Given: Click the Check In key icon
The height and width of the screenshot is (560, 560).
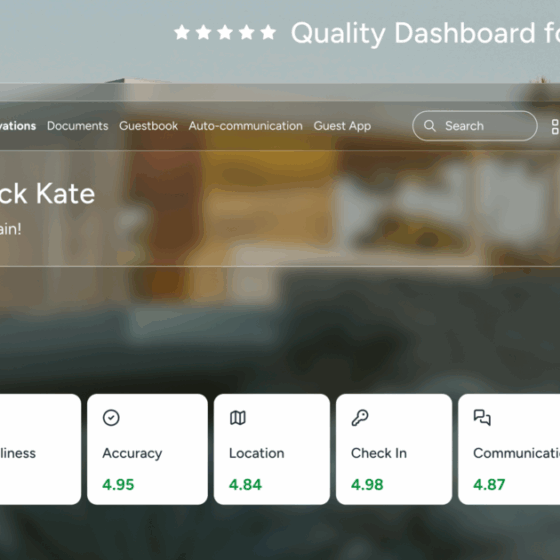Looking at the screenshot, I should tap(360, 418).
